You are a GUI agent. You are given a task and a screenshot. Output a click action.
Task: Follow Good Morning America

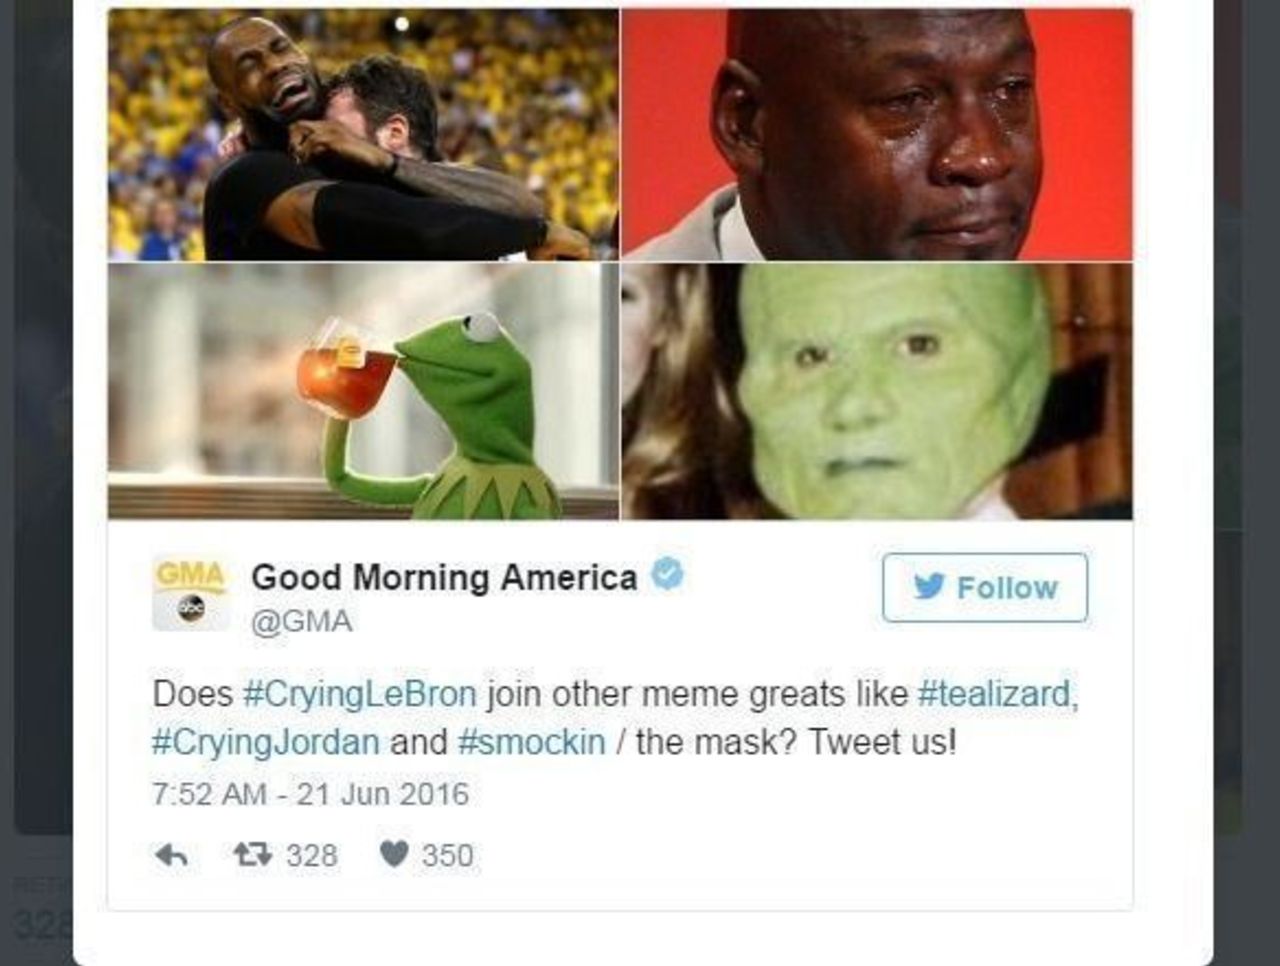coord(985,587)
